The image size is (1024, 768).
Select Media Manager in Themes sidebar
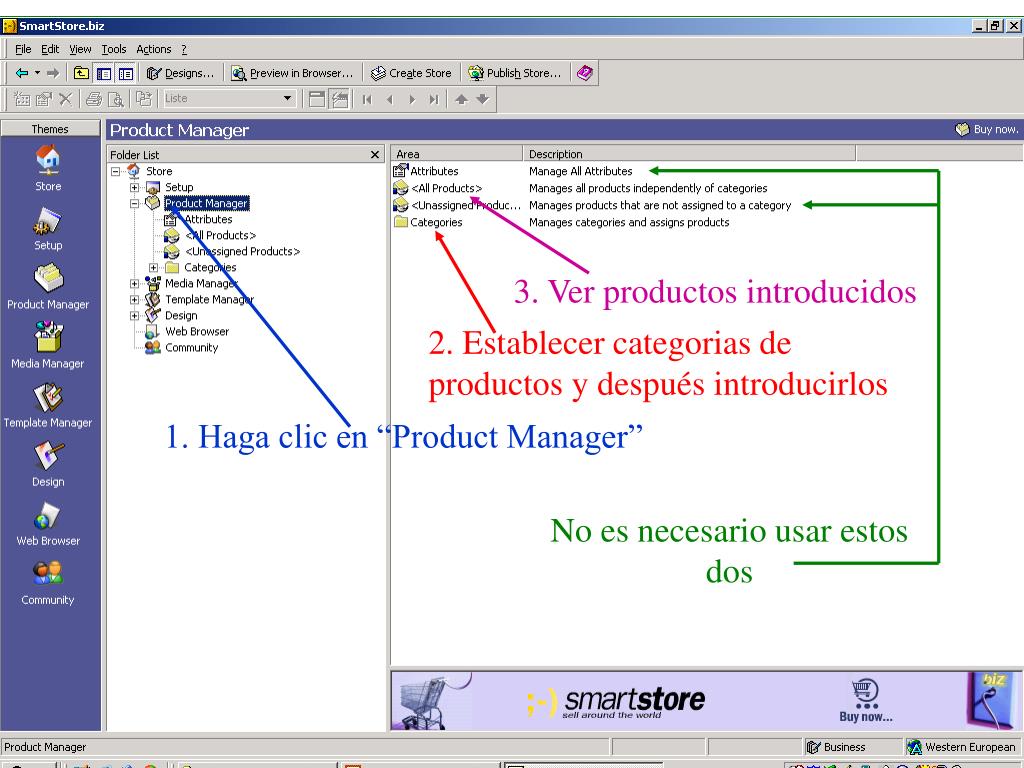point(48,345)
